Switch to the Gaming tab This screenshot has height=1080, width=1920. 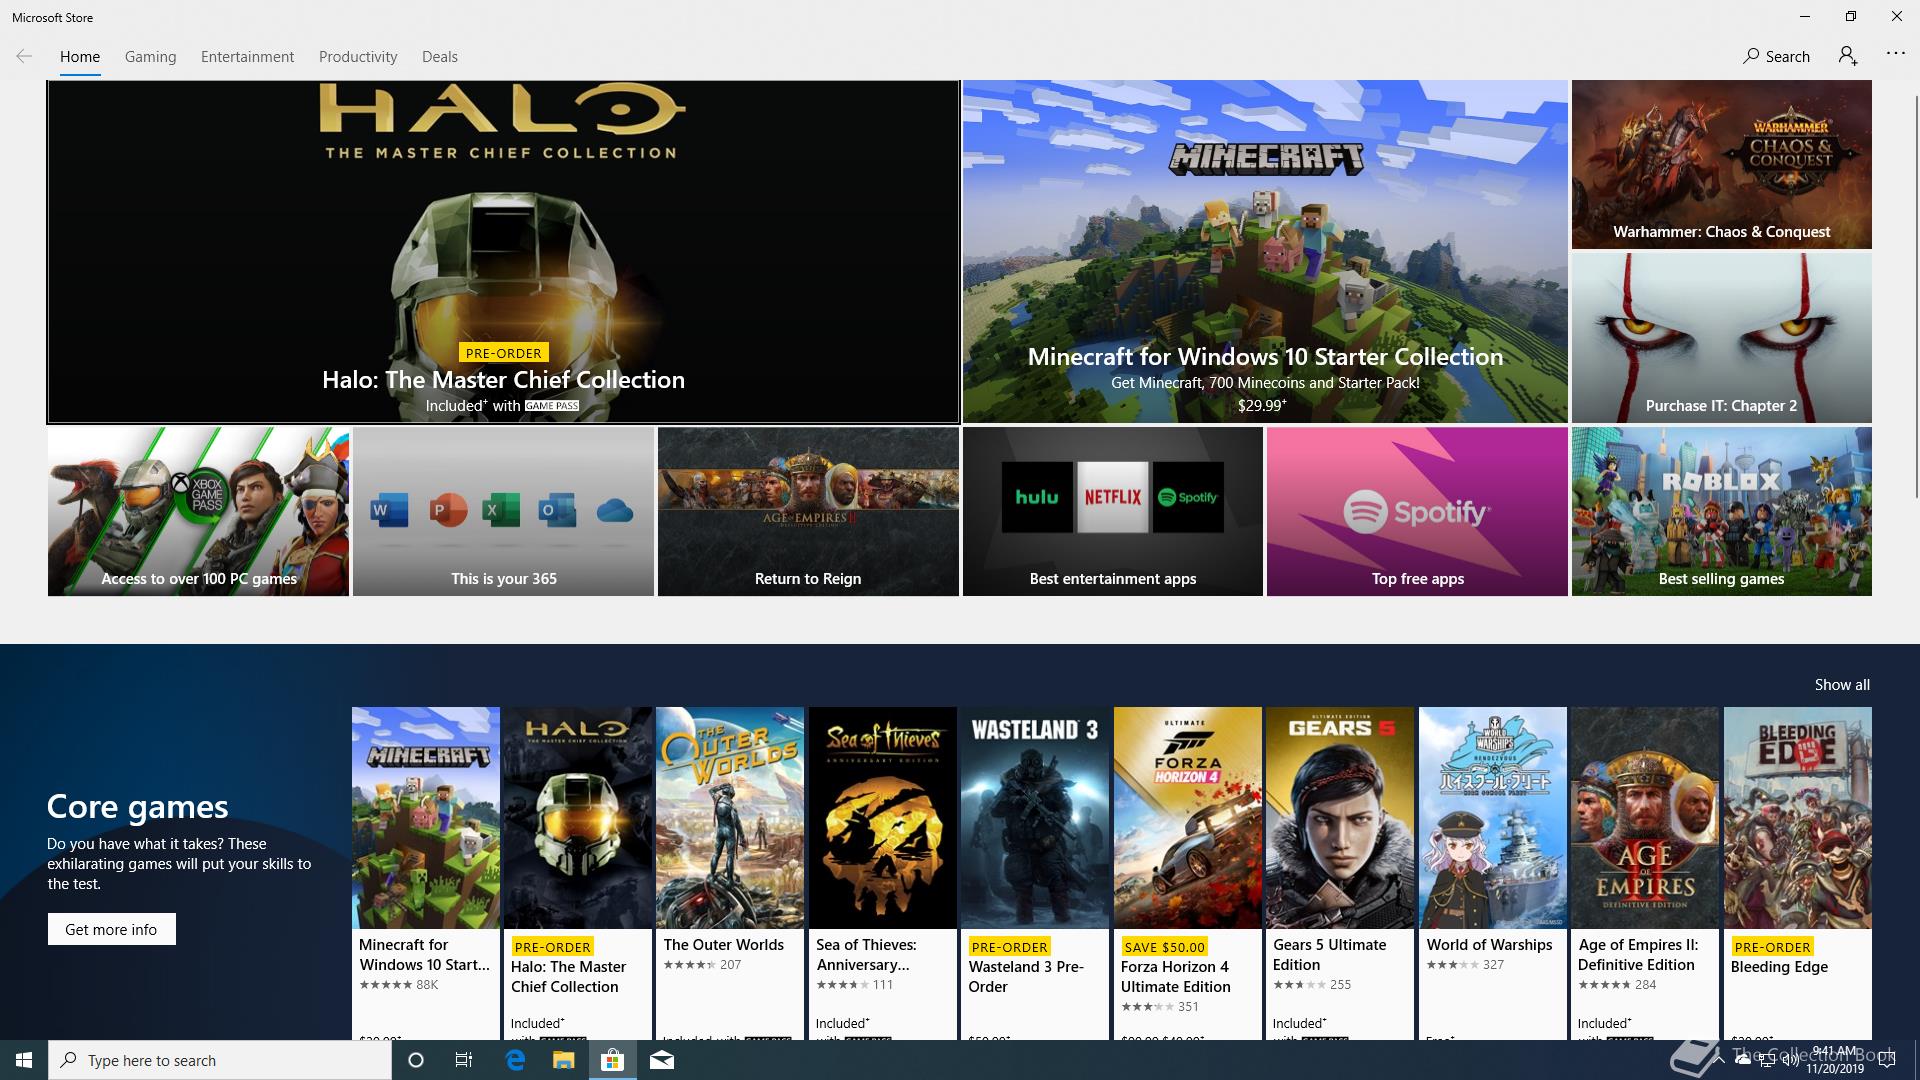pyautogui.click(x=150, y=57)
